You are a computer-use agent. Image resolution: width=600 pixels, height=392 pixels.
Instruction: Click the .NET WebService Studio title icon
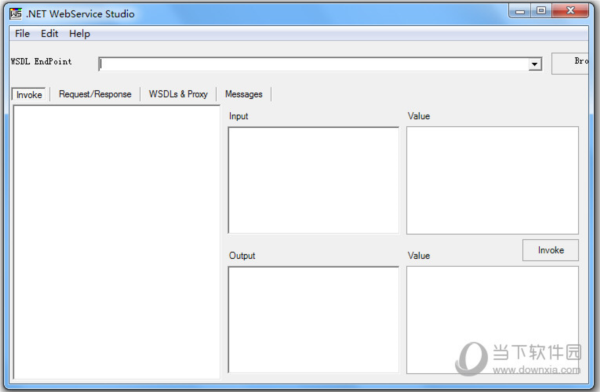(x=16, y=14)
